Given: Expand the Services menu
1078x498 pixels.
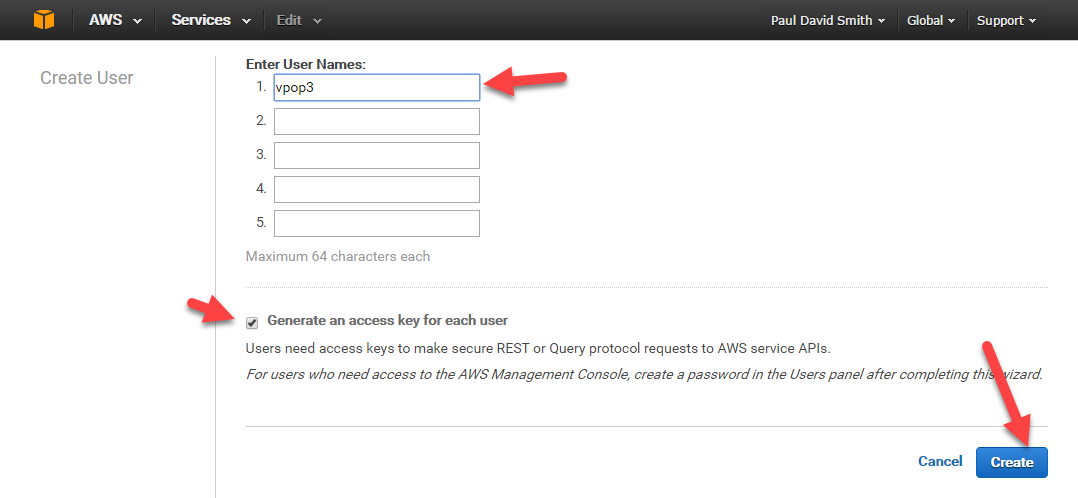Looking at the screenshot, I should [208, 20].
